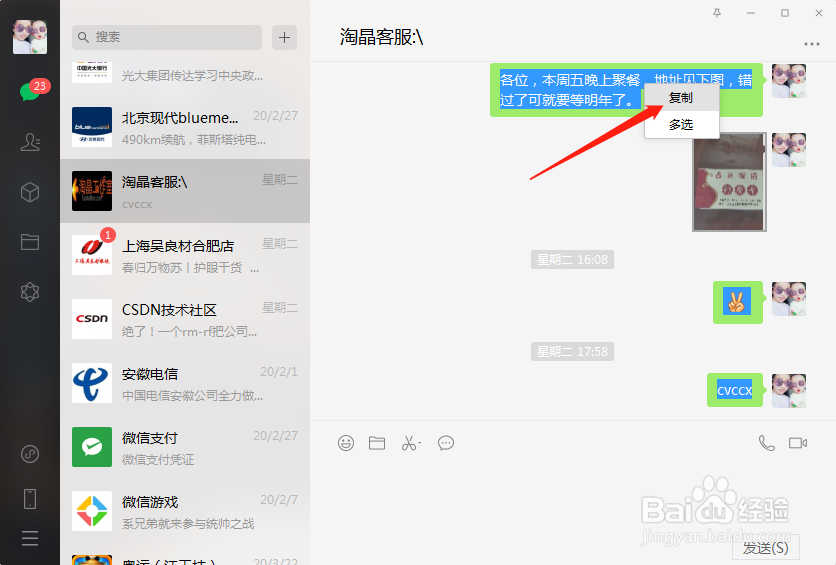Open the three-dots chat info menu

click(811, 44)
